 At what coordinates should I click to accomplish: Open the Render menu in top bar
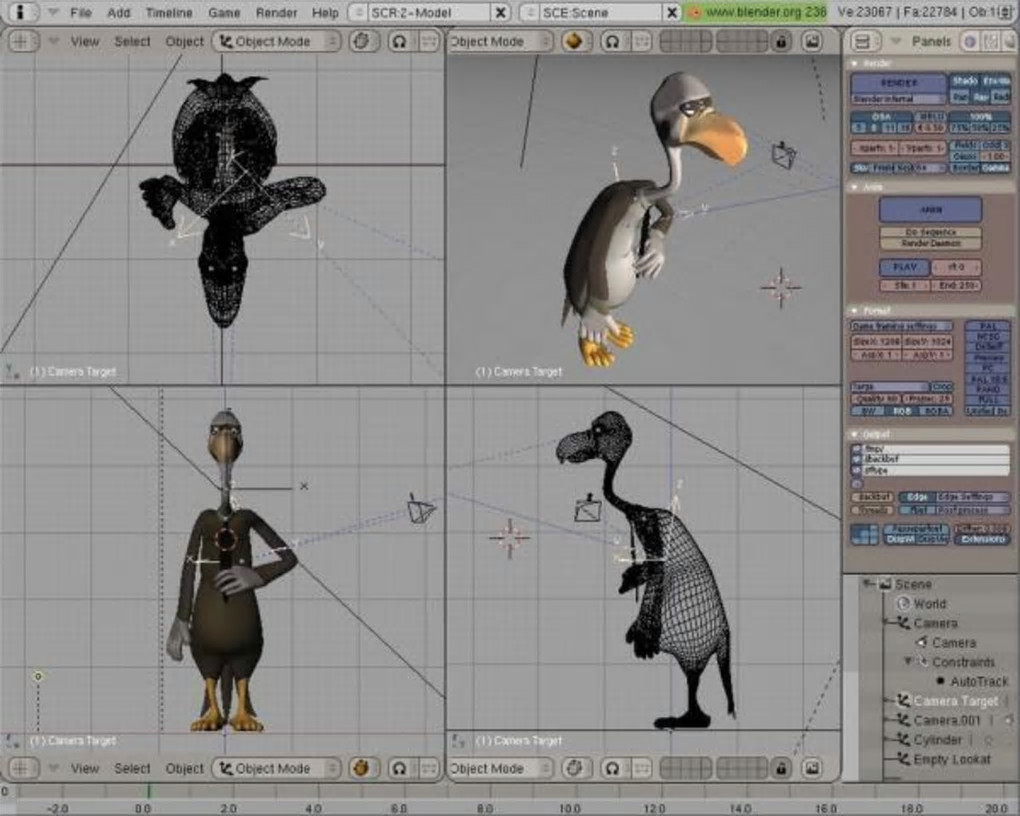pyautogui.click(x=276, y=13)
